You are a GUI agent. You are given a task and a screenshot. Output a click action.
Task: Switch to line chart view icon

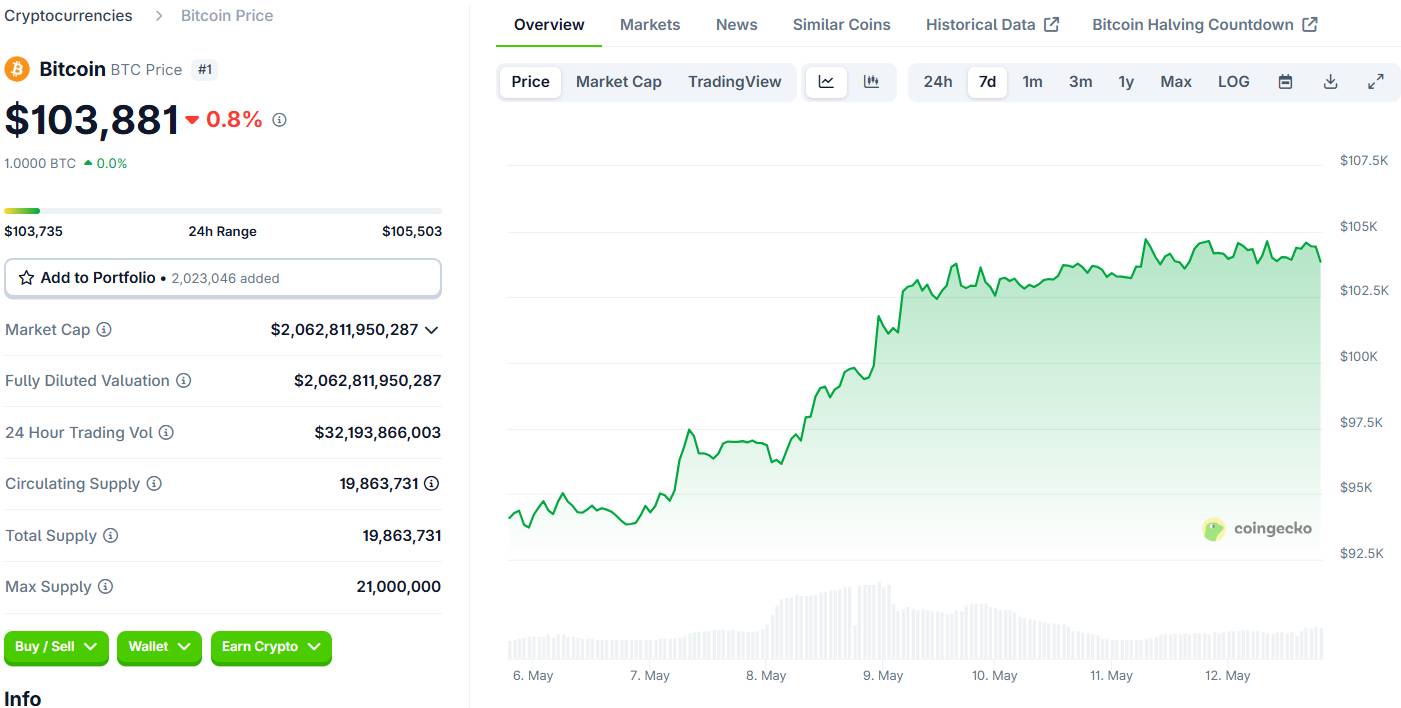[x=826, y=82]
